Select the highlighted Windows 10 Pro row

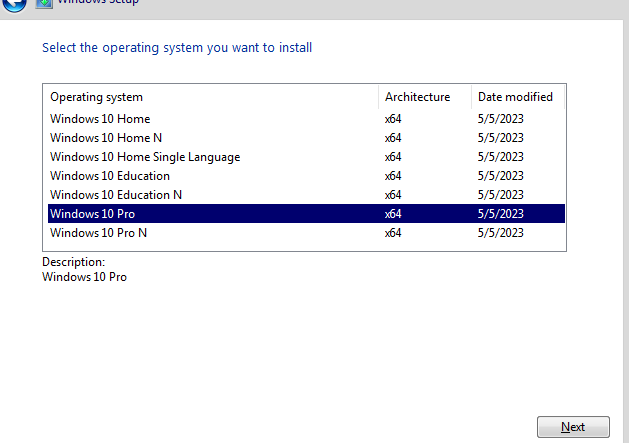click(306, 213)
